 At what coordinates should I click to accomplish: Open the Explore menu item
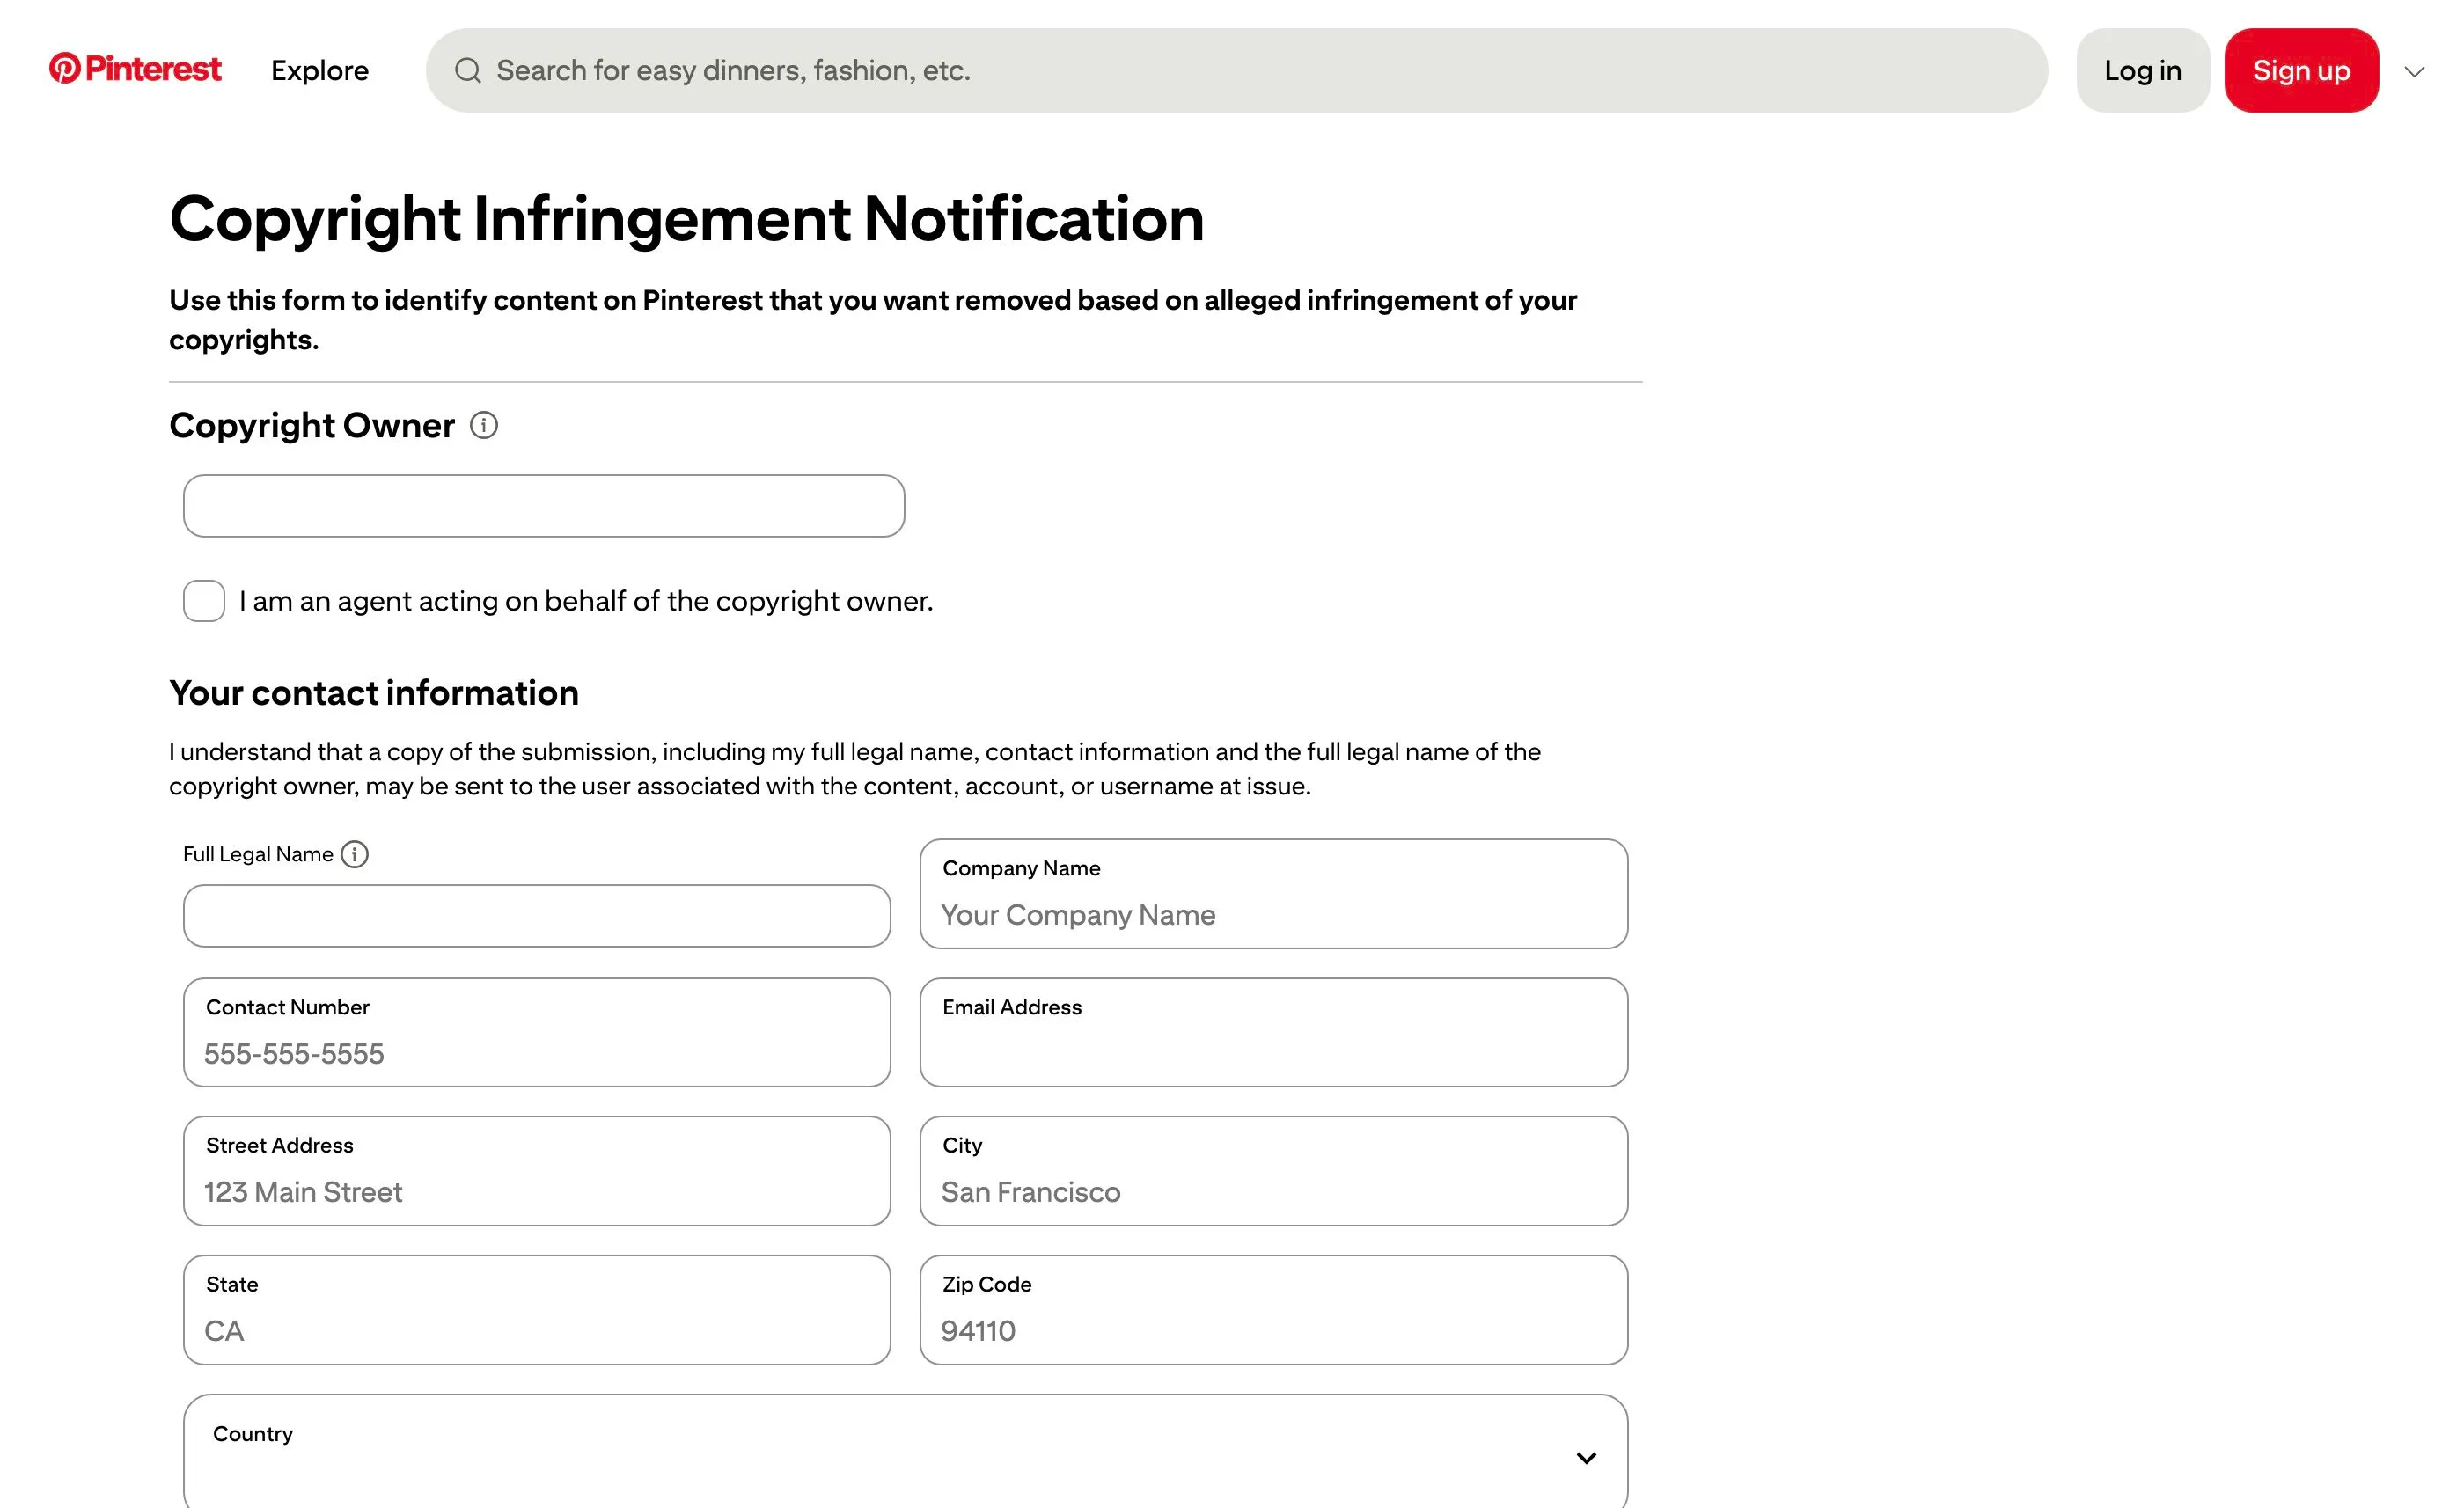point(320,70)
